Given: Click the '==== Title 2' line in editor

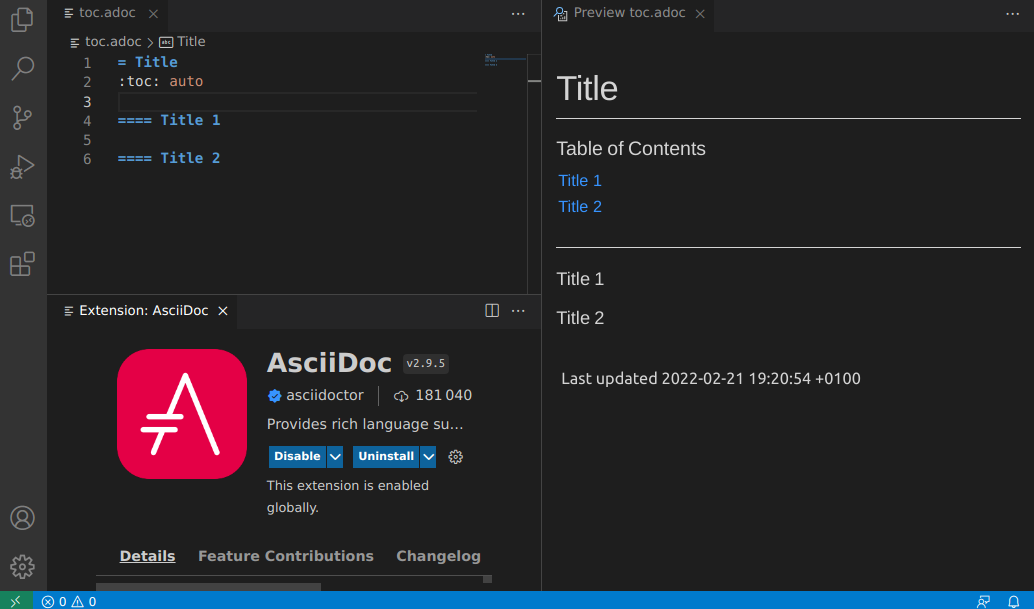Looking at the screenshot, I should [169, 158].
